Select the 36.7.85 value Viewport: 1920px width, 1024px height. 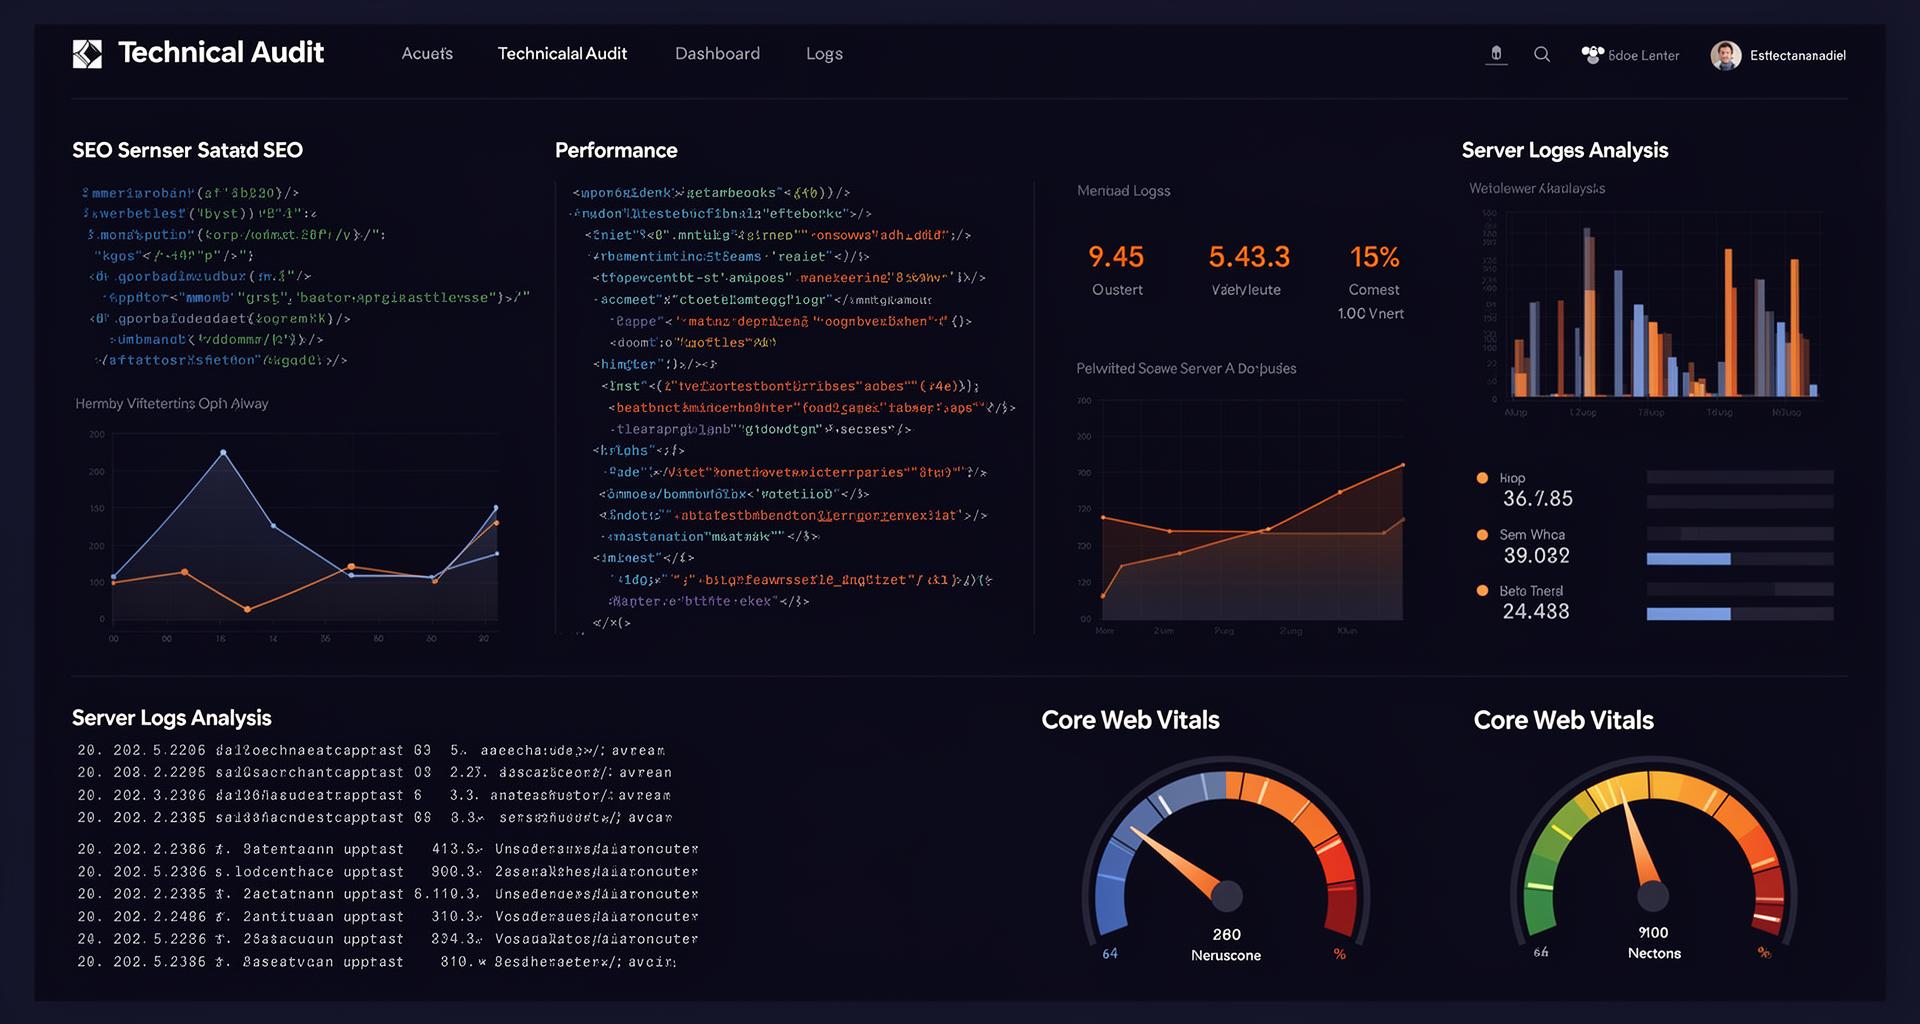click(x=1537, y=499)
